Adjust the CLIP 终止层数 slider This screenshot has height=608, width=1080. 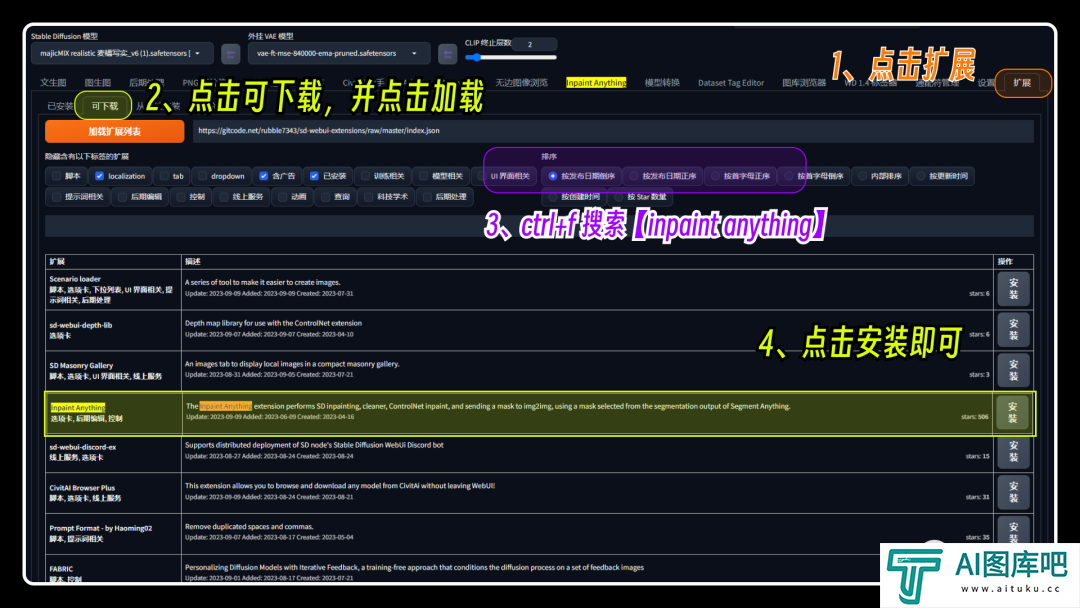pyautogui.click(x=510, y=58)
